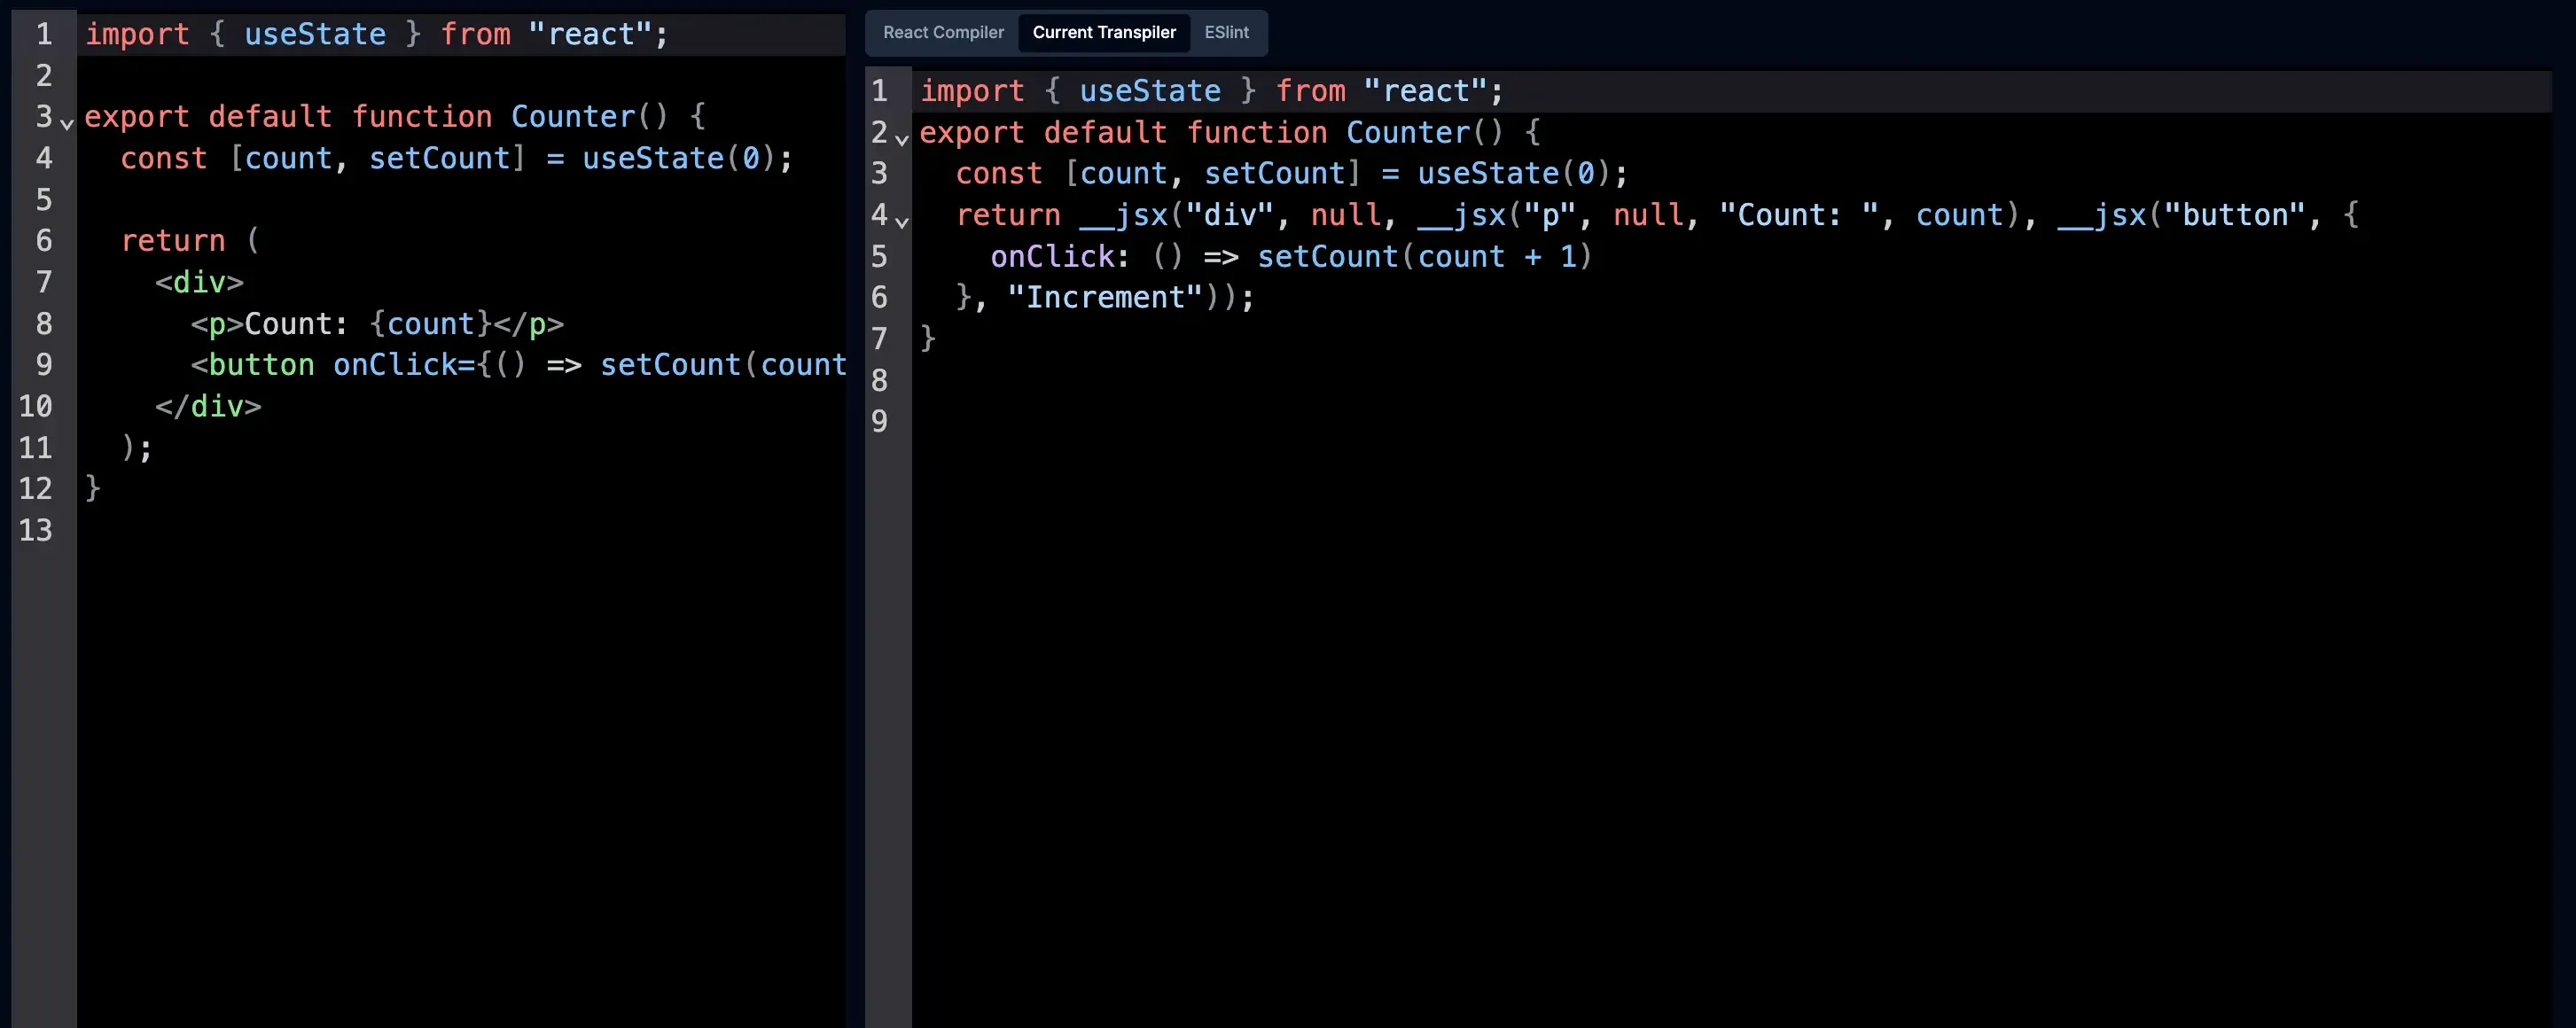Click the onClick property in the output pane
This screenshot has width=2576, height=1028.
[1052, 257]
